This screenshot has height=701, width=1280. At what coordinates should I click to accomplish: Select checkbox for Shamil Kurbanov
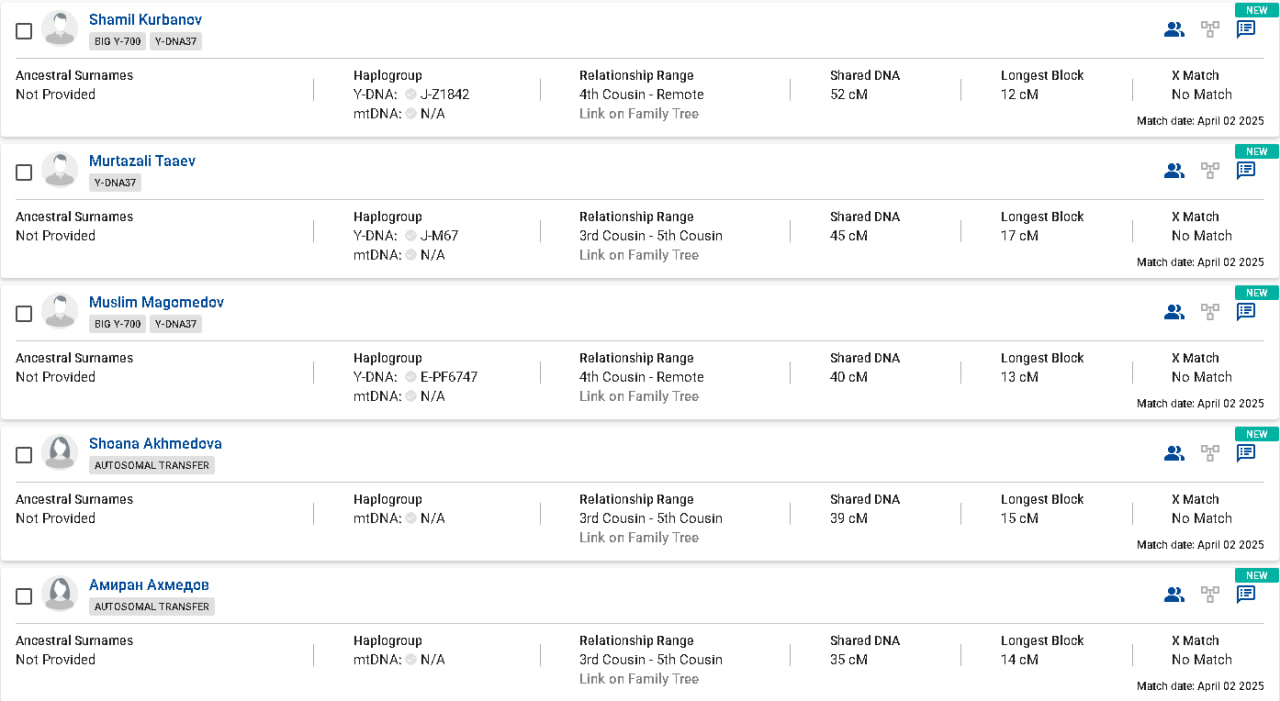click(24, 31)
